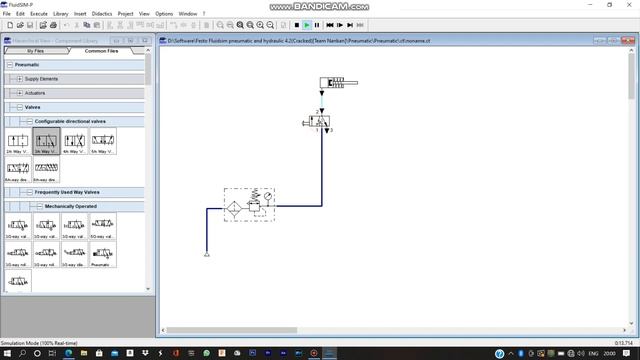
Task: Collapse Configurable directional valves section
Action: tap(30, 121)
